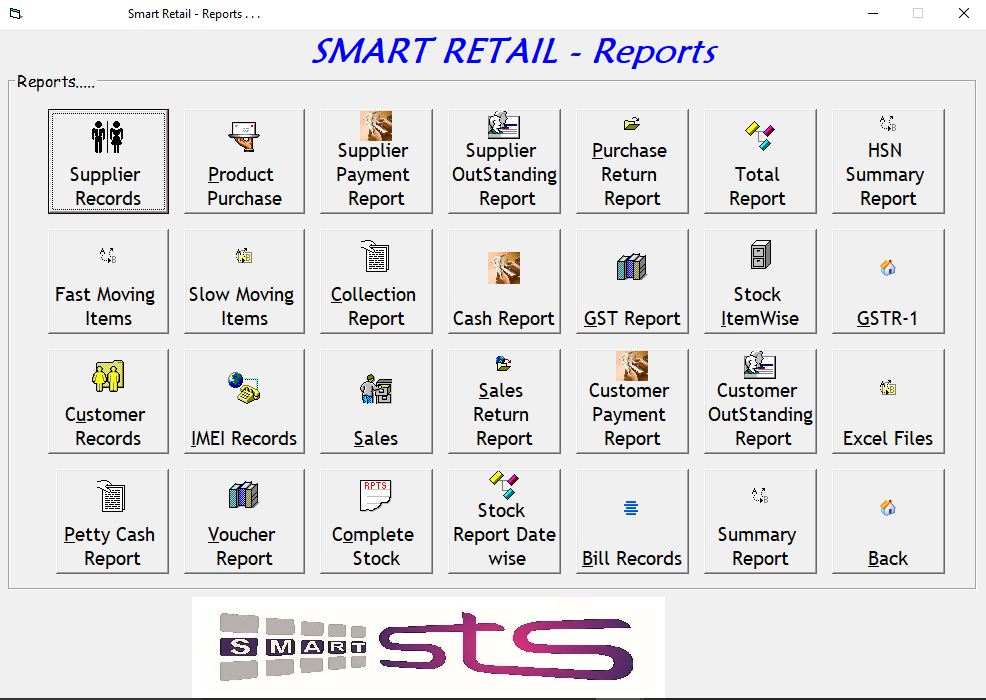Open the Cash Report
Image resolution: width=986 pixels, height=700 pixels.
(x=504, y=281)
